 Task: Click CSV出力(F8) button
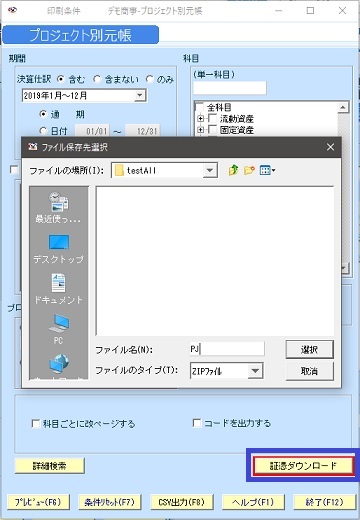coord(181,502)
